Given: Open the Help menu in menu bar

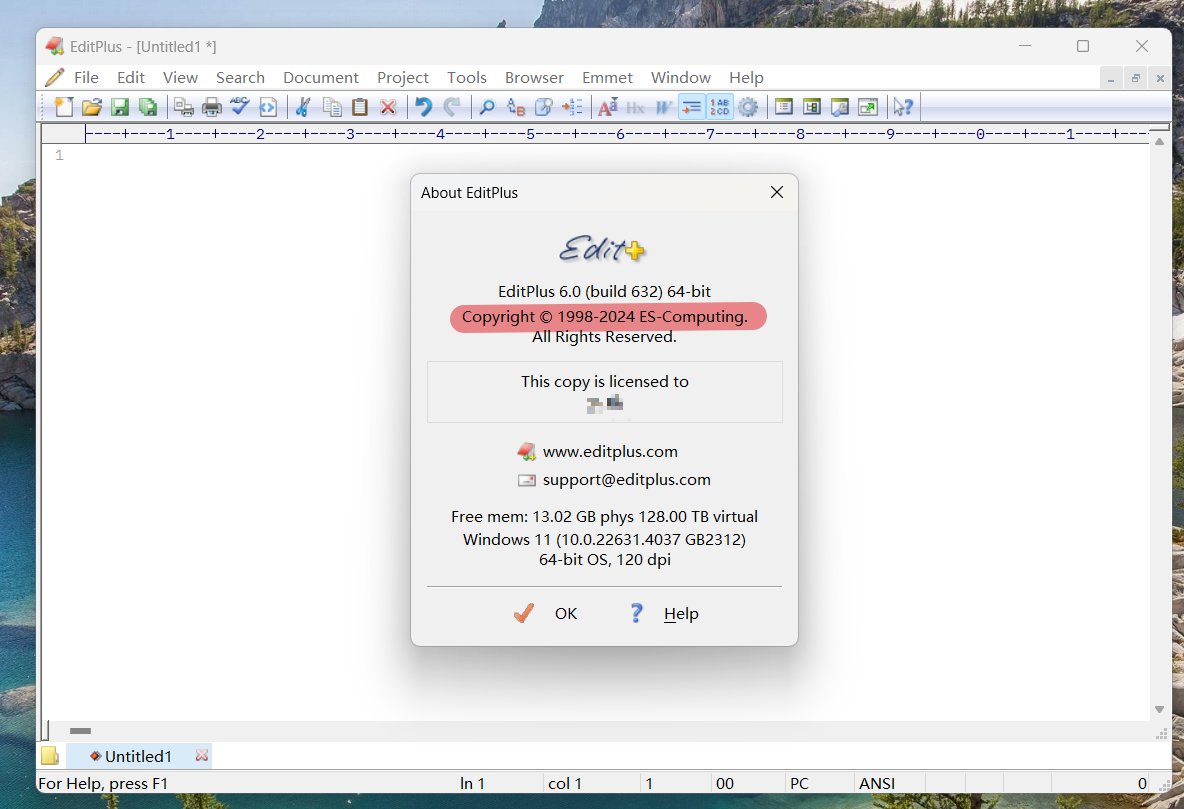Looking at the screenshot, I should 746,77.
